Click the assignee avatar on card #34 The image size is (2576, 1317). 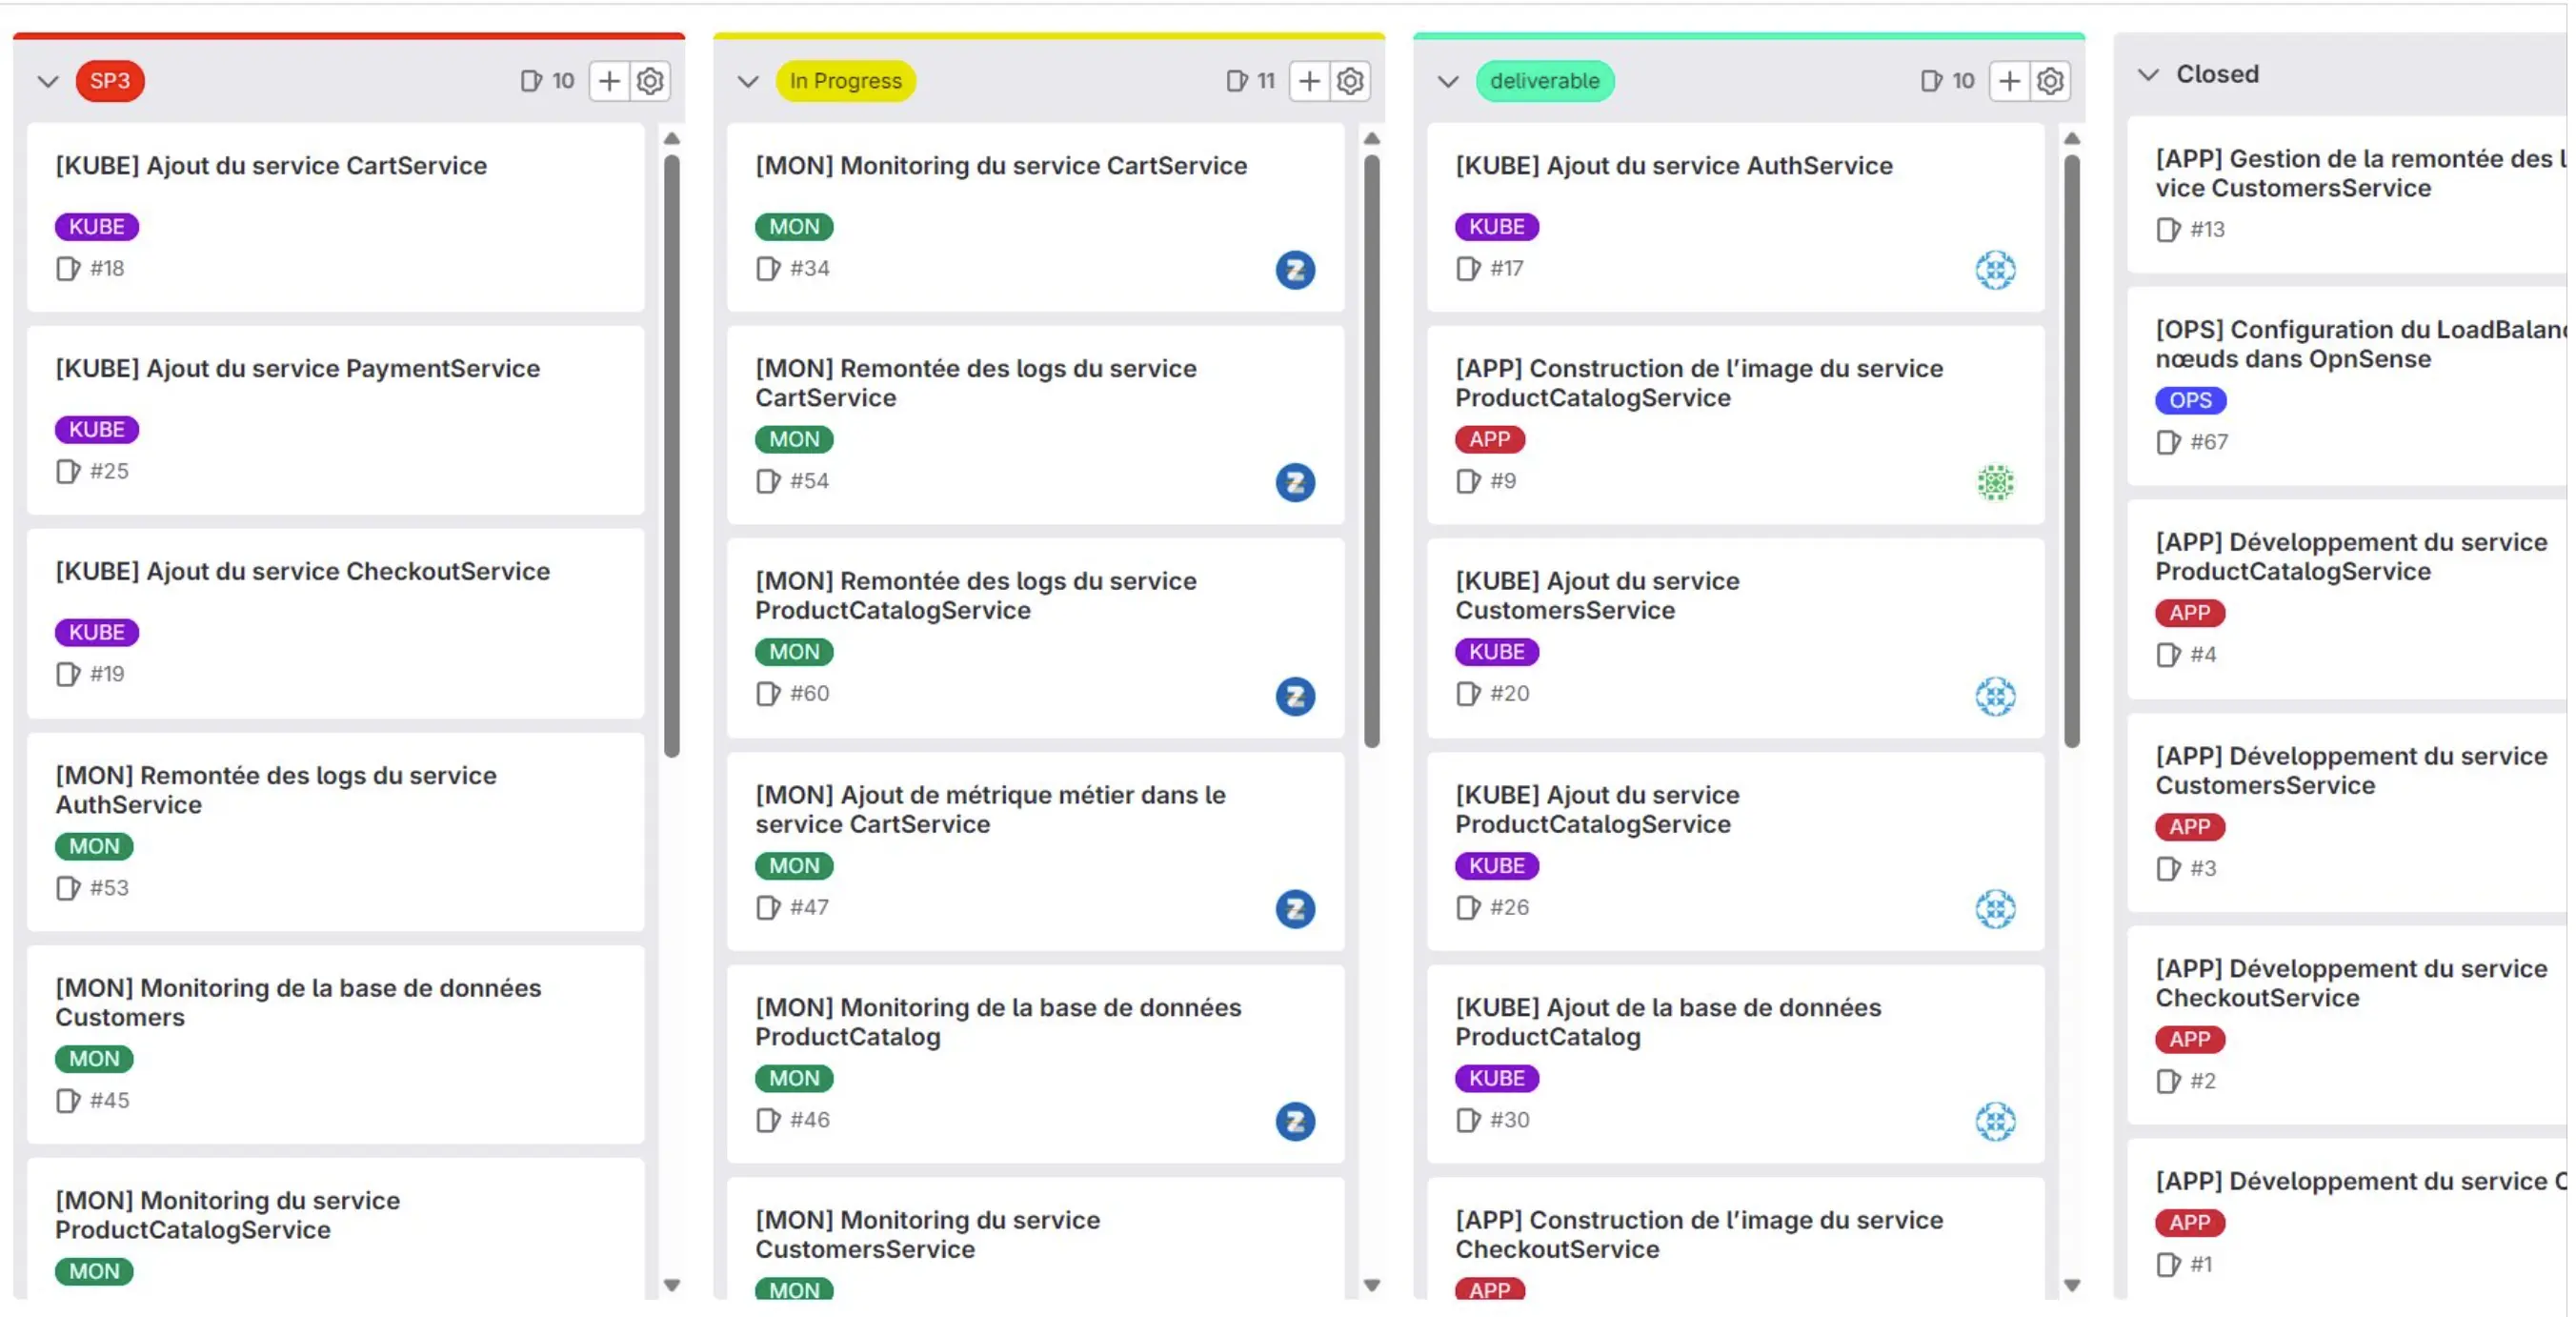(x=1295, y=270)
